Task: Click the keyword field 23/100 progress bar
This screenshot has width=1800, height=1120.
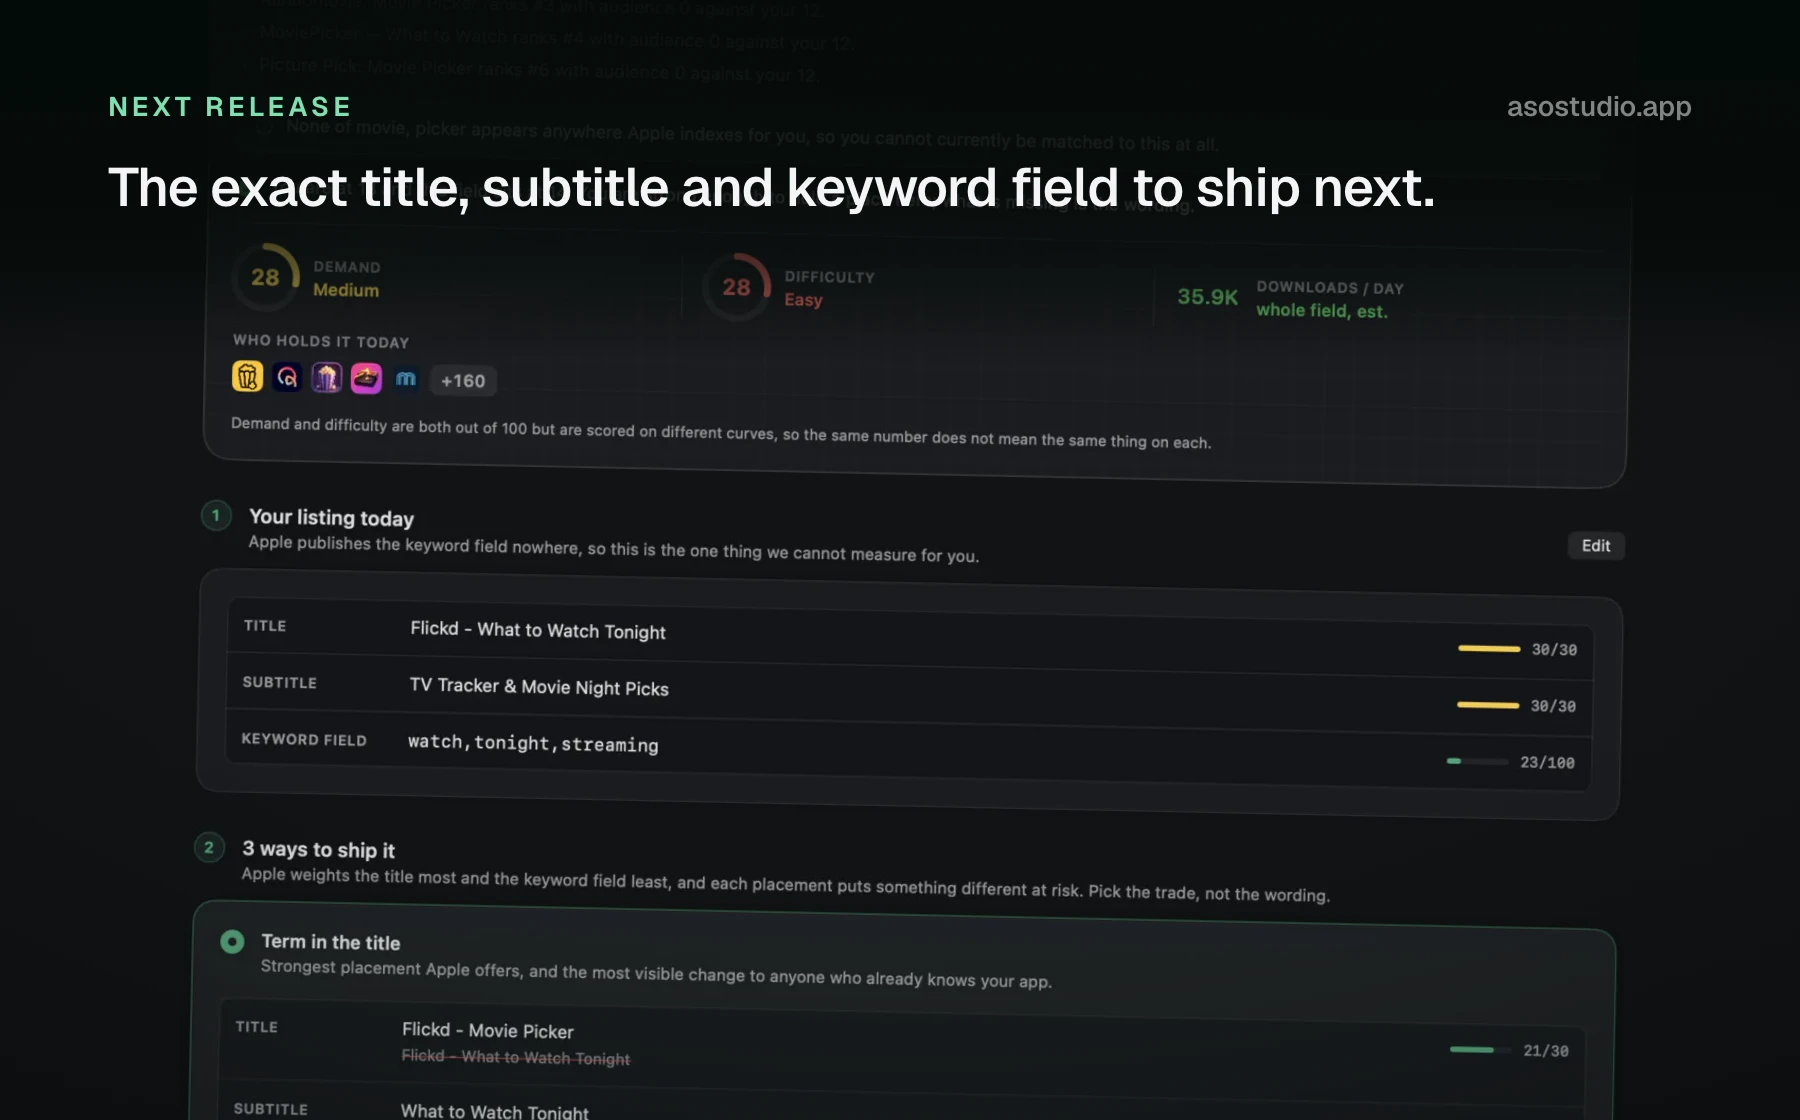Action: click(1477, 761)
